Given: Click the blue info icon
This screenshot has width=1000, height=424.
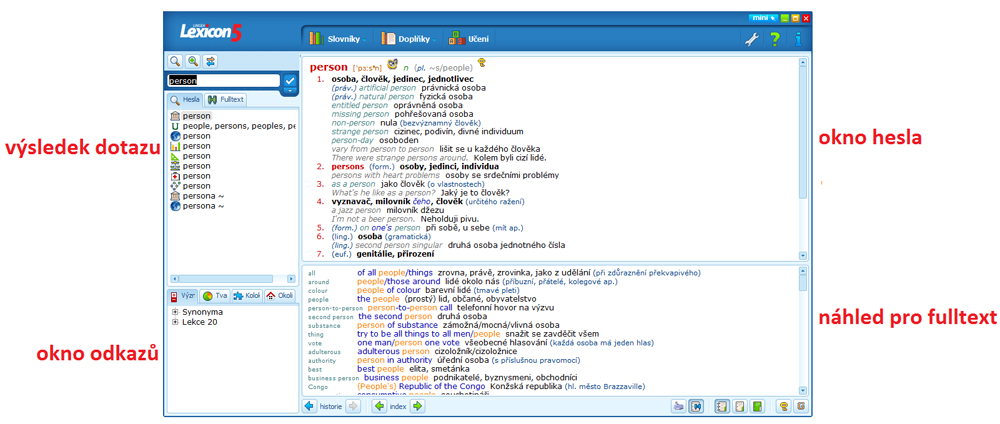Looking at the screenshot, I should [x=798, y=39].
